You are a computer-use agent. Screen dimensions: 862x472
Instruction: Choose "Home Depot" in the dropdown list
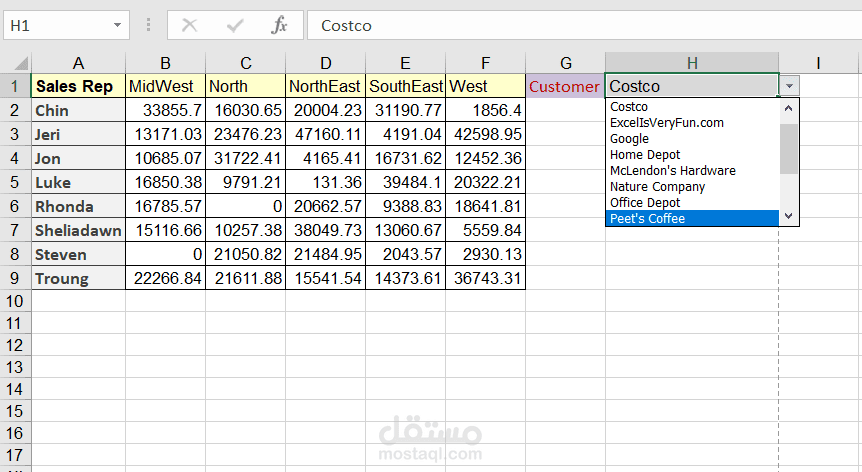(x=645, y=155)
